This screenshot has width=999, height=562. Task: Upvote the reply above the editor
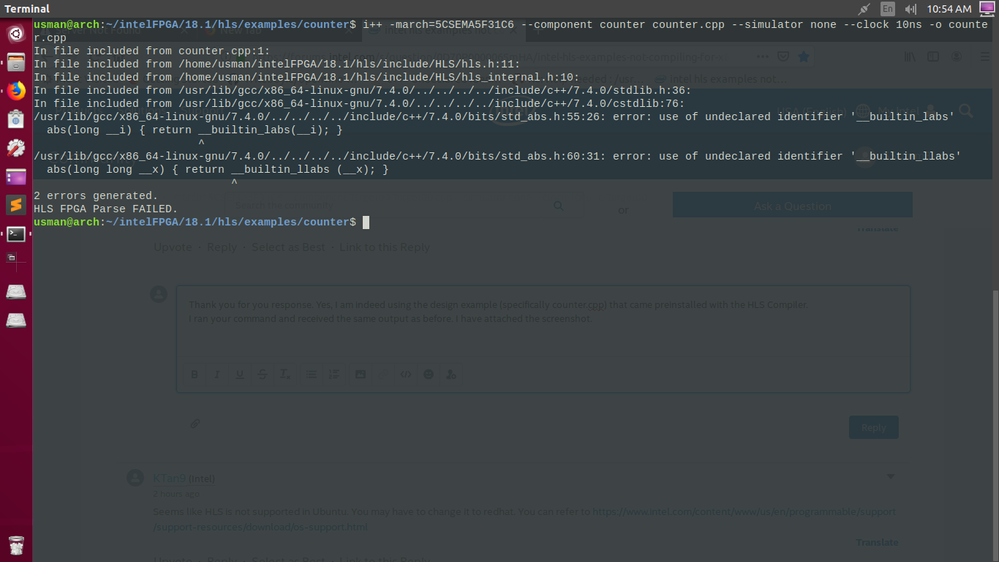(173, 247)
